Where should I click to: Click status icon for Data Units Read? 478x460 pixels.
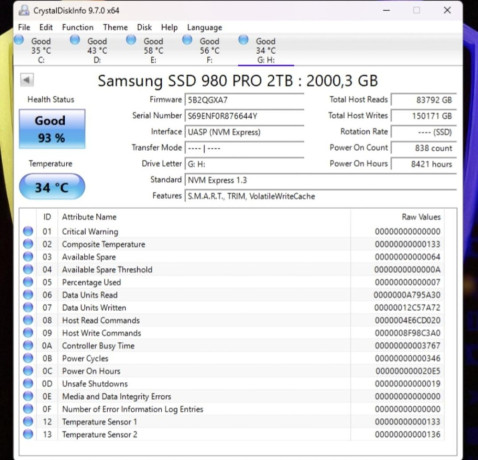[x=28, y=294]
